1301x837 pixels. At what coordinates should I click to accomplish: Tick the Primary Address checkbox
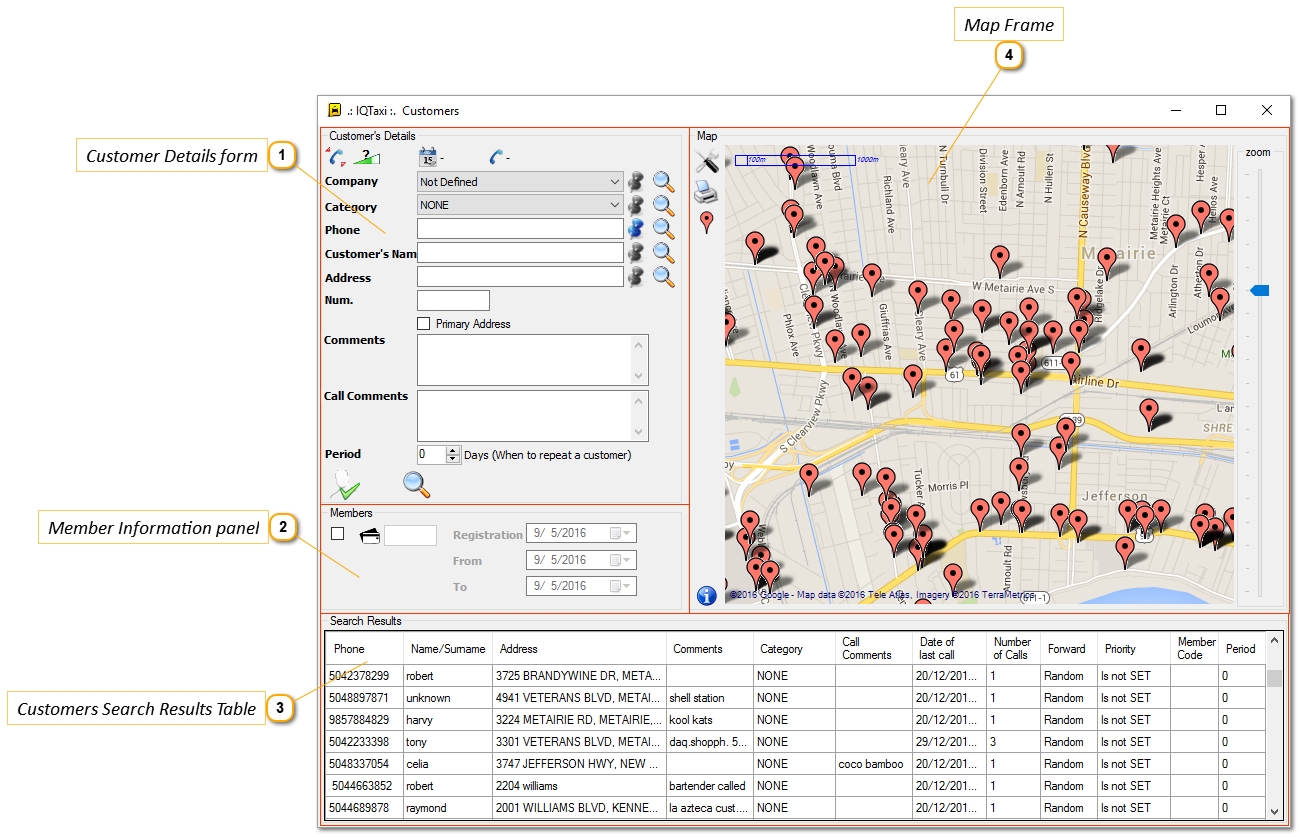pos(424,324)
